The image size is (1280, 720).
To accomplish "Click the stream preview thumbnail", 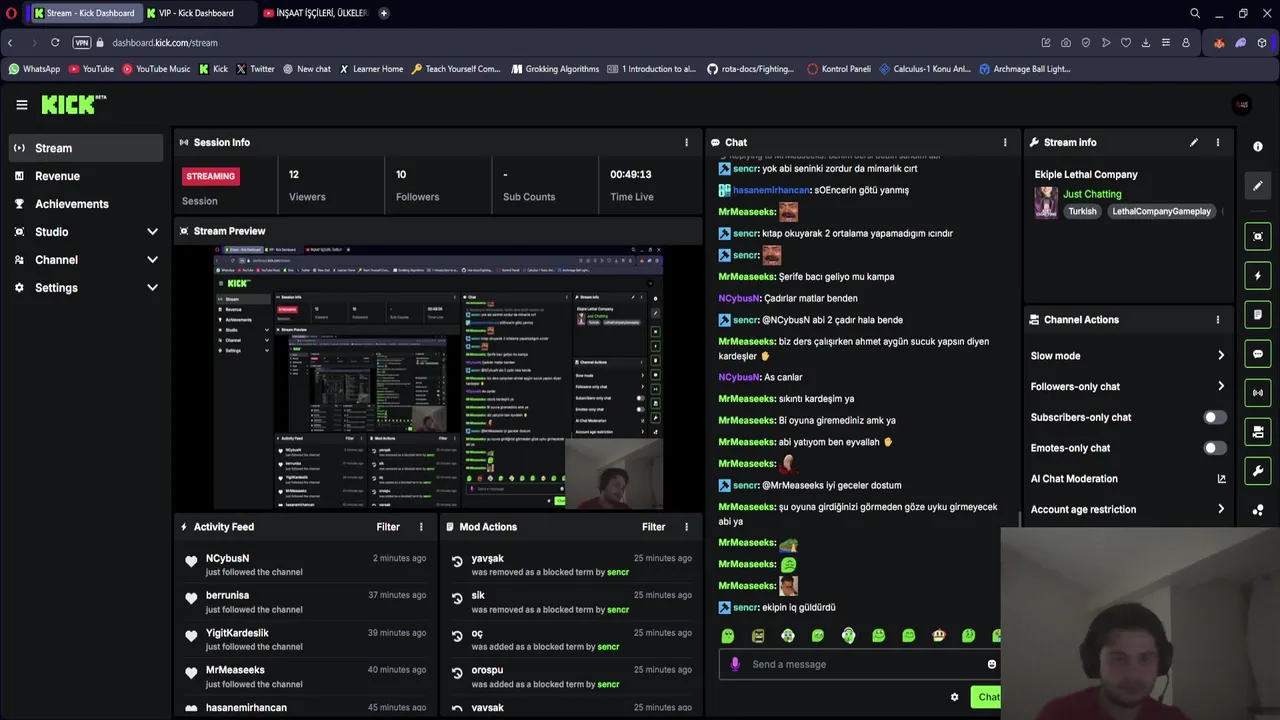I will tap(438, 377).
